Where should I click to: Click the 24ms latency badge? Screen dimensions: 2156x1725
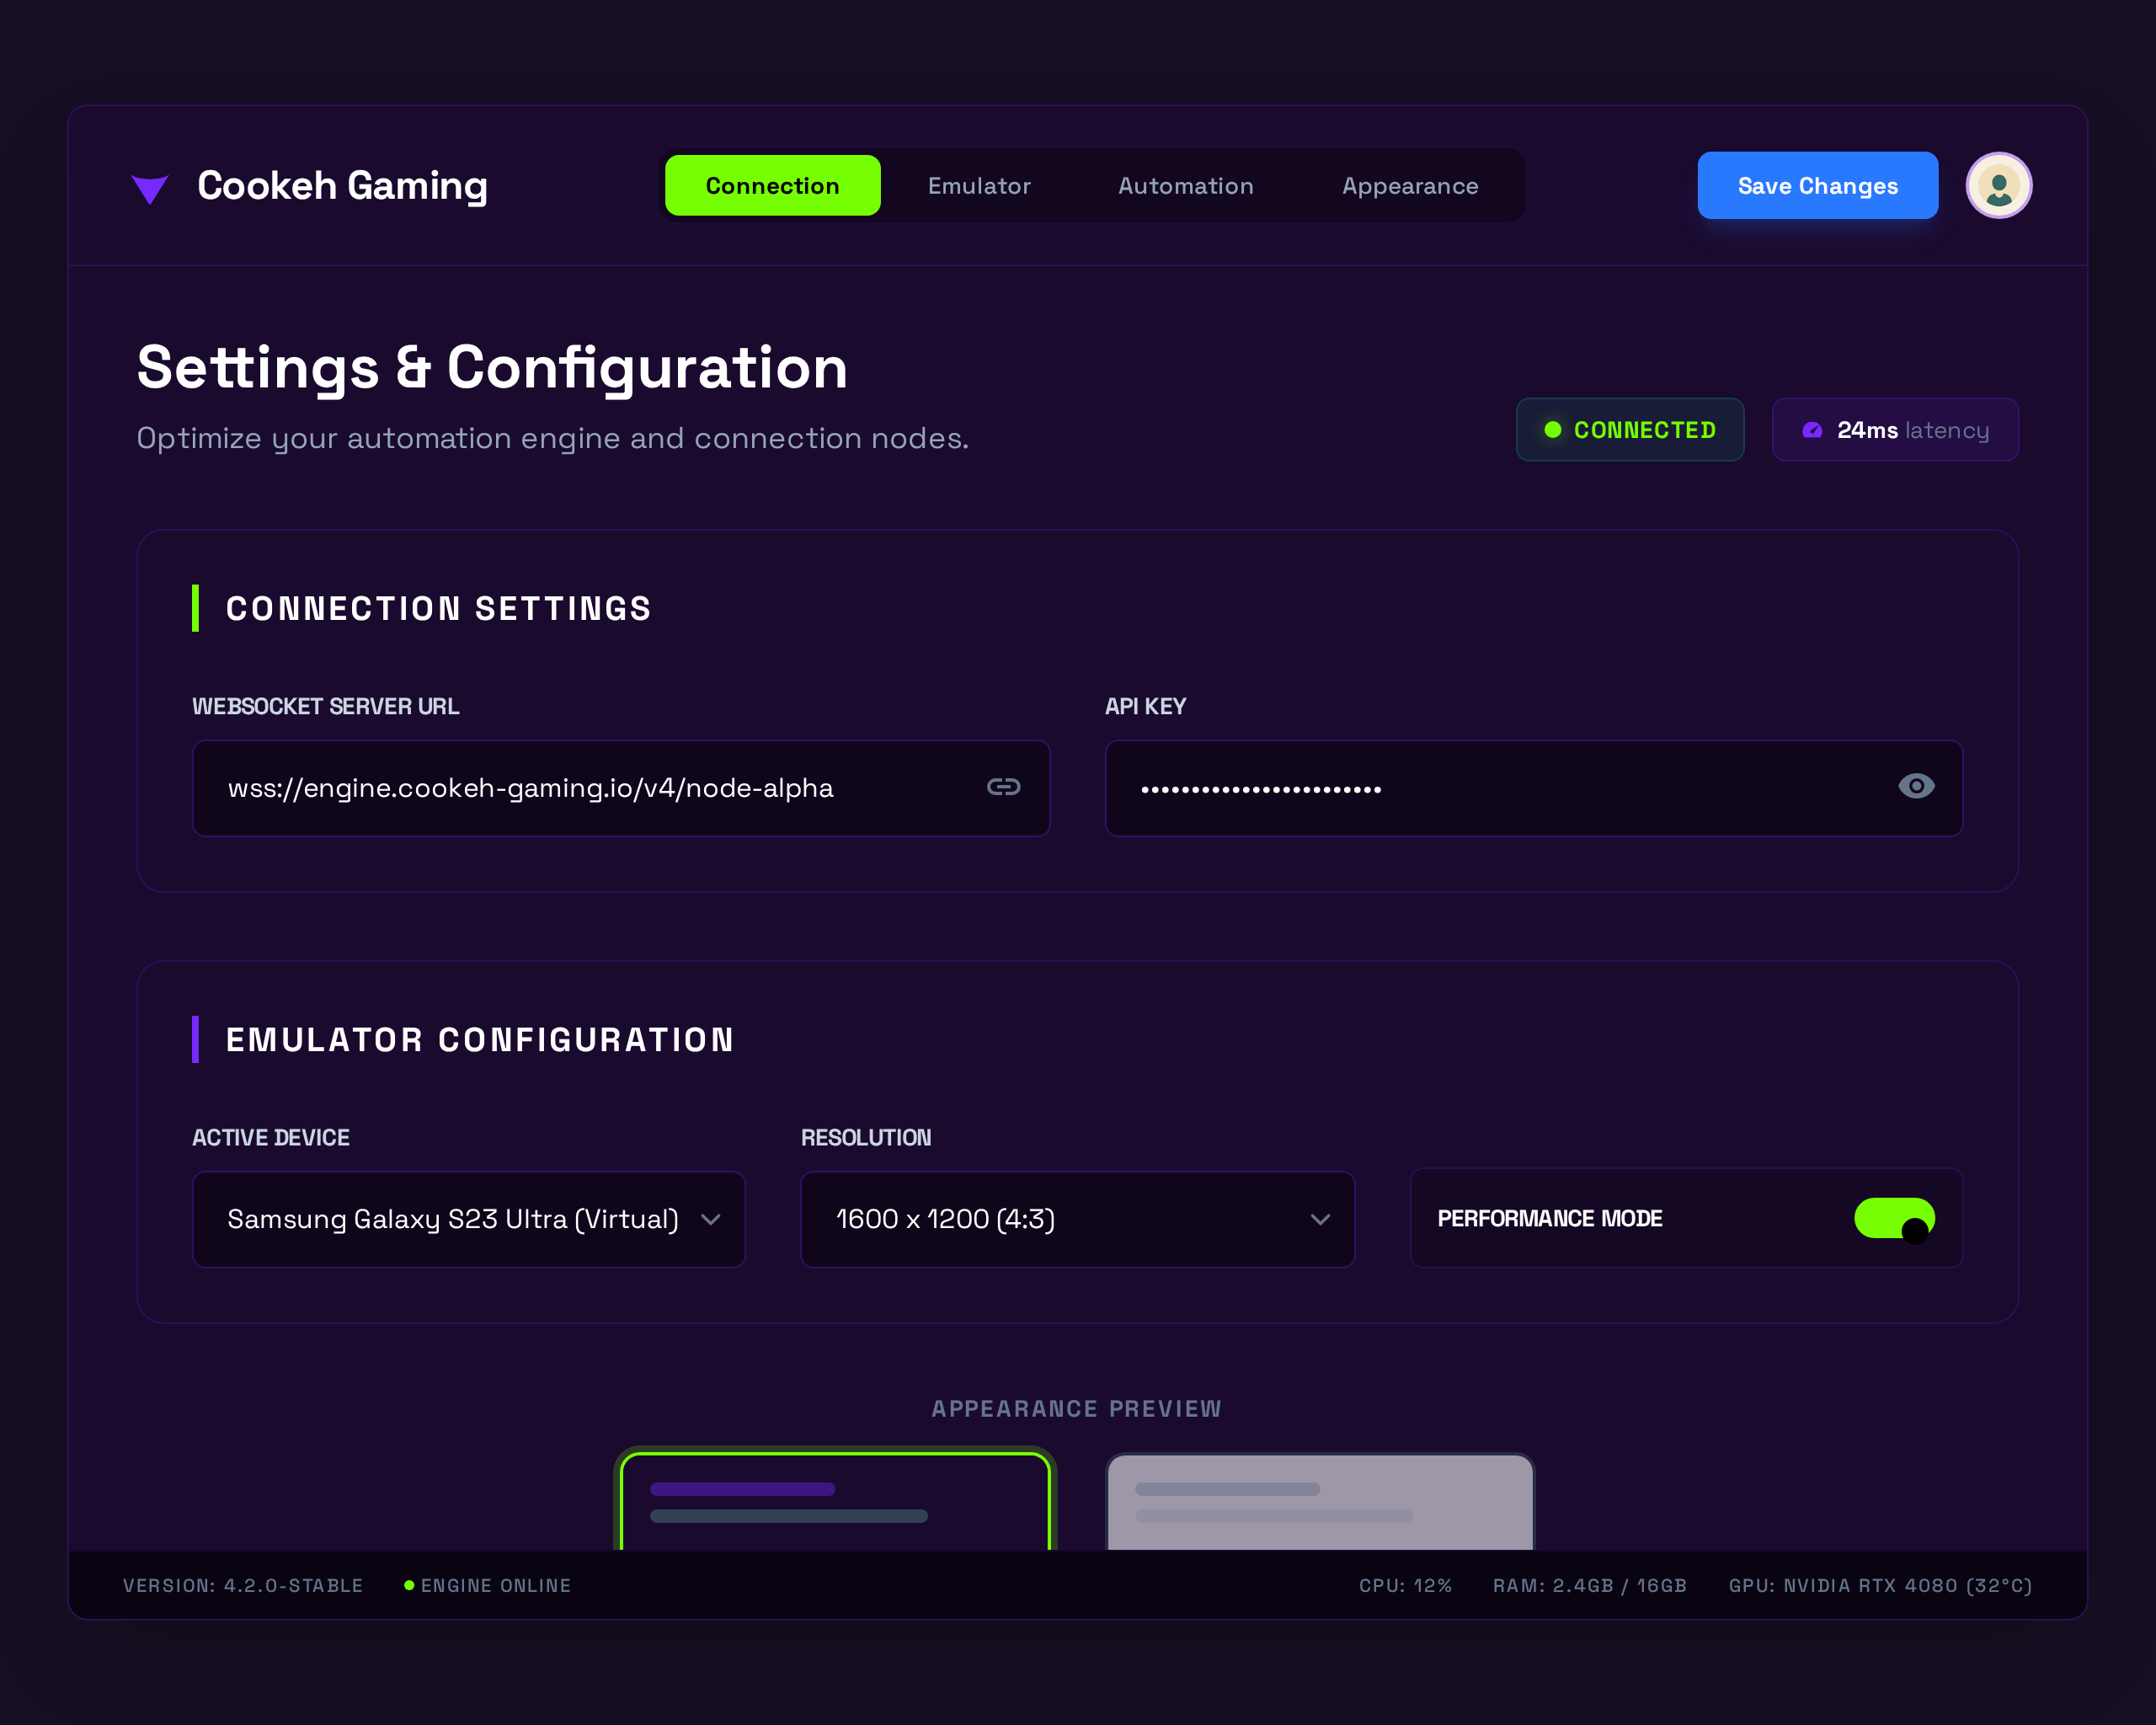coord(1894,430)
